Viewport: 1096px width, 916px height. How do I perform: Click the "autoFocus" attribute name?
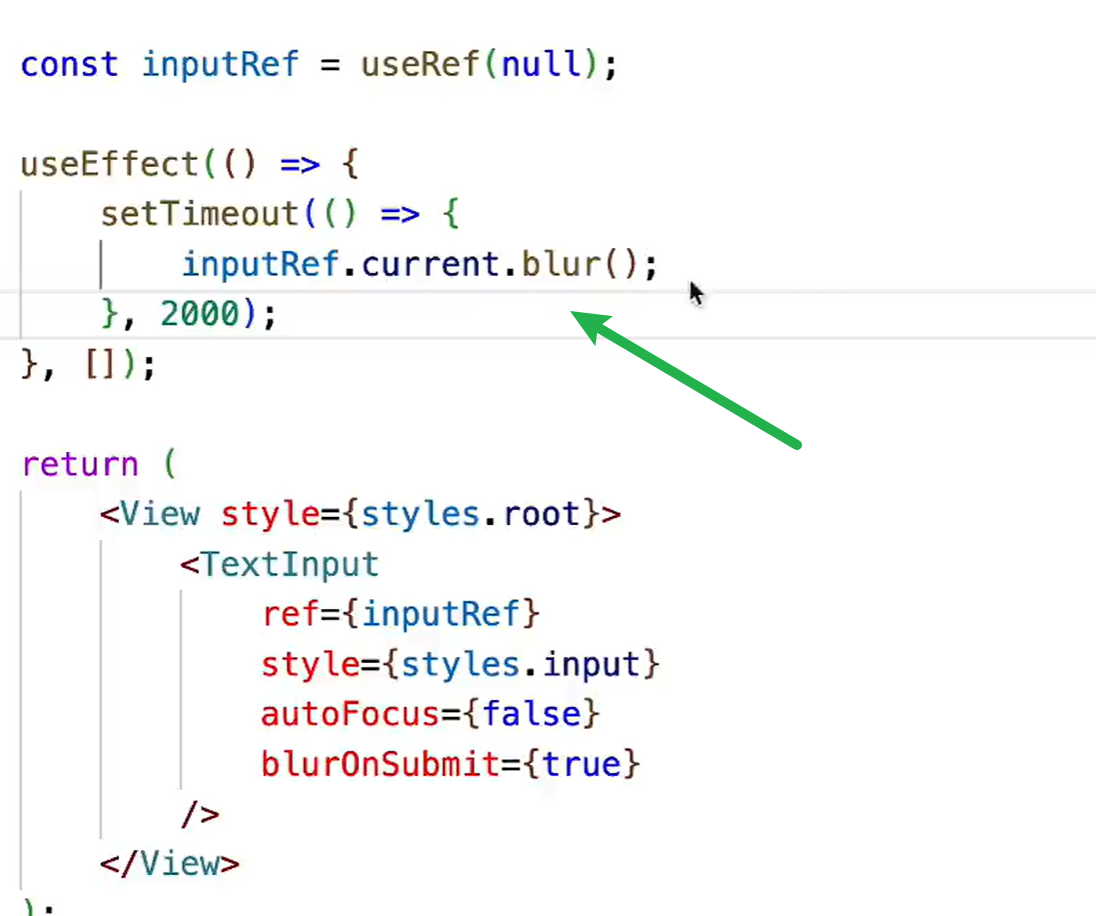coord(350,714)
